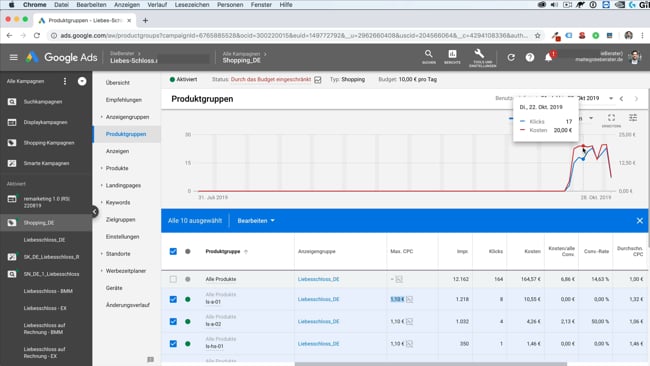The image size is (650, 366).
Task: Open the notifications bell
Action: [549, 57]
